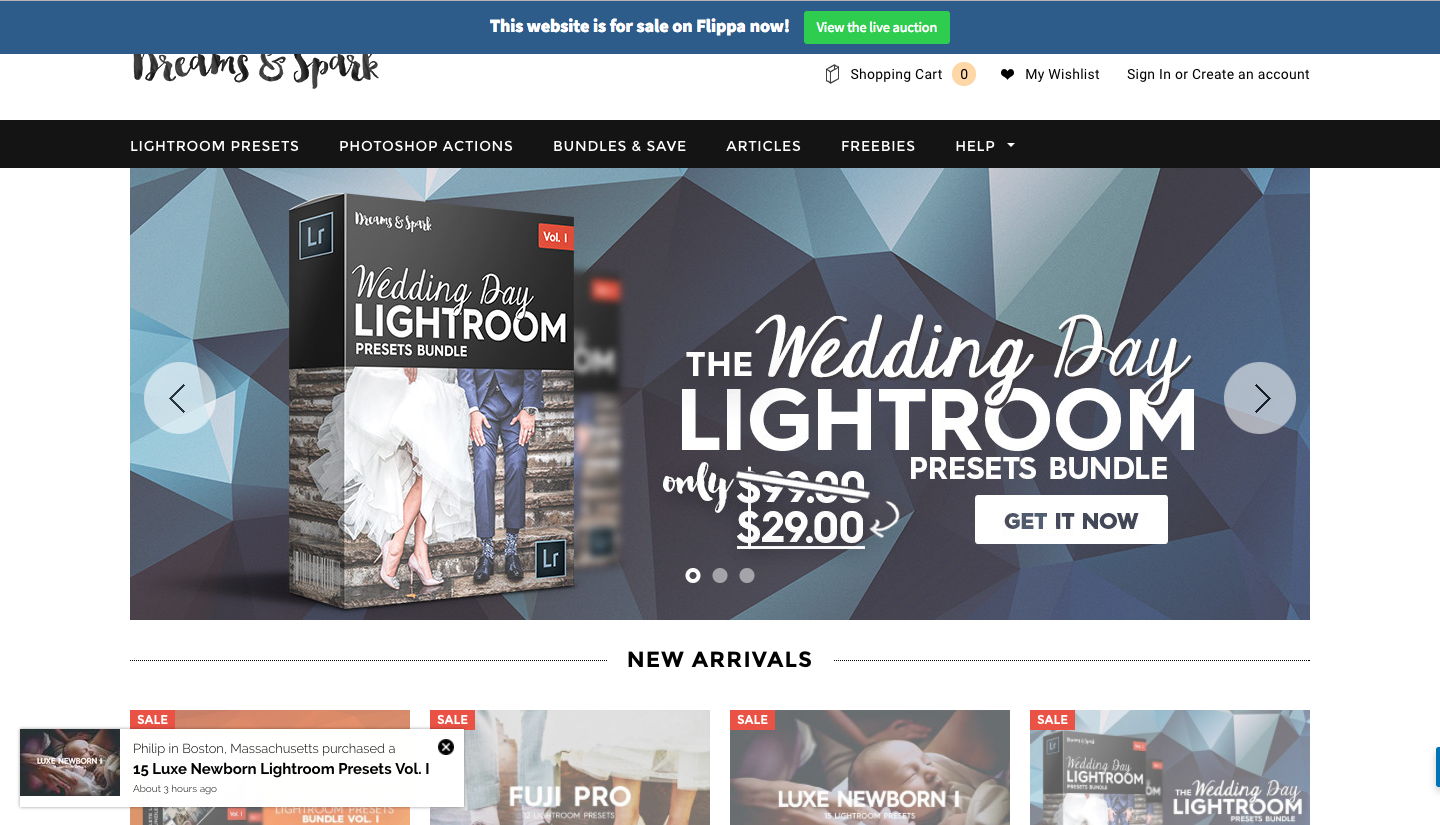Expand the Help dropdown menu
This screenshot has width=1440, height=825.
click(985, 146)
